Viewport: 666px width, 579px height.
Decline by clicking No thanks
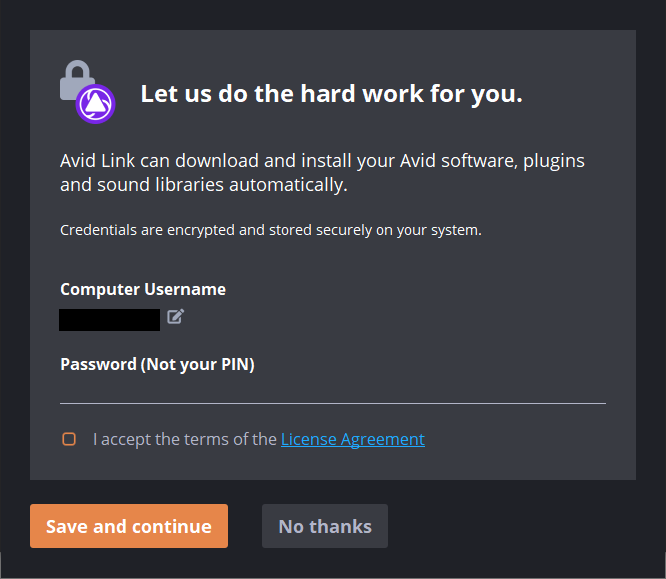point(325,526)
